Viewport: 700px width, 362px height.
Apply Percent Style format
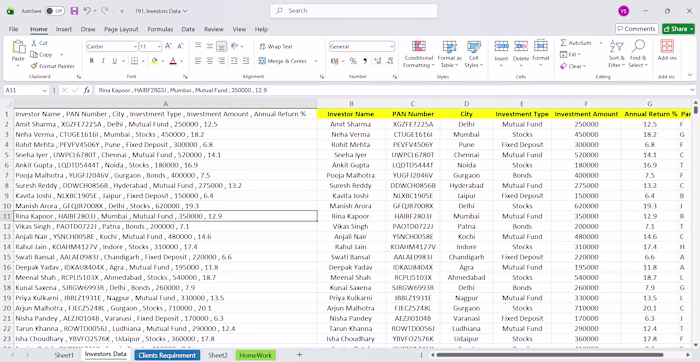pos(353,61)
